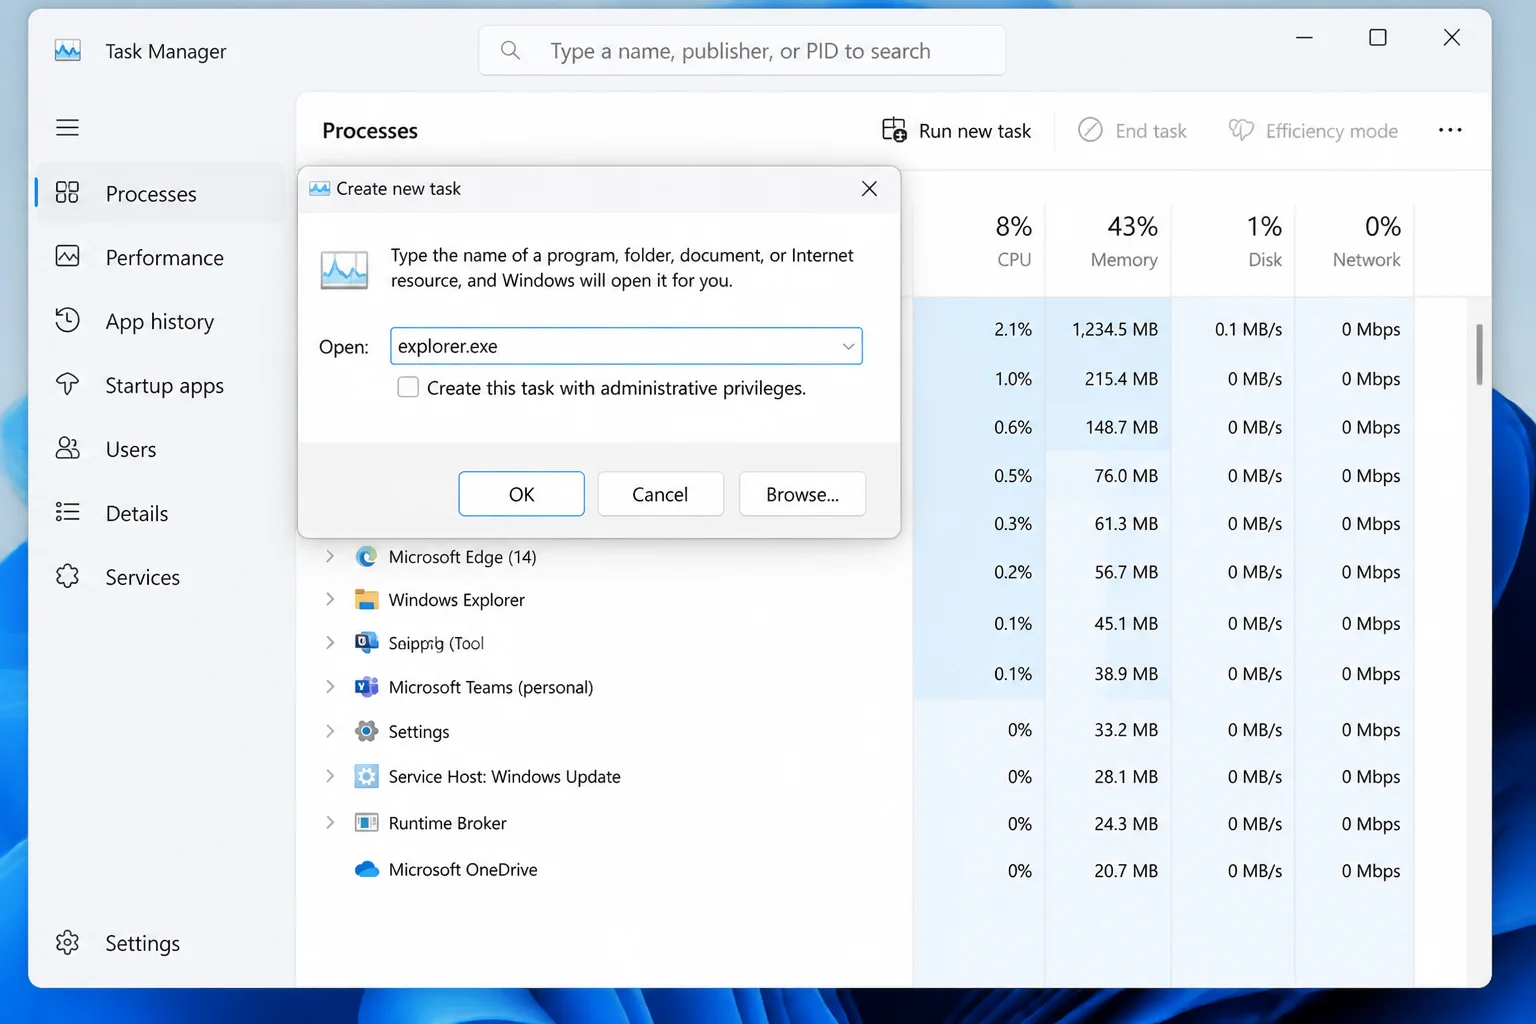Click the 20.7 MB memory value
This screenshot has height=1024, width=1536.
click(x=1126, y=871)
